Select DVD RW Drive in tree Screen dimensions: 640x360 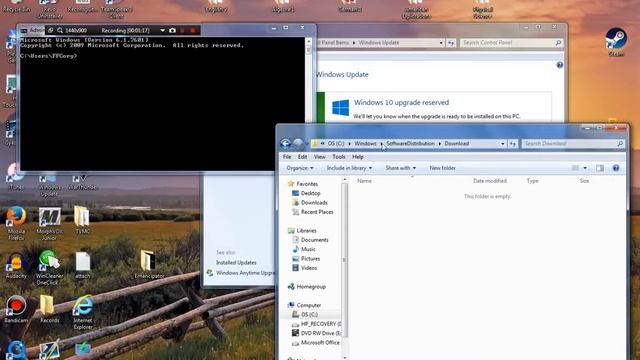point(317,333)
